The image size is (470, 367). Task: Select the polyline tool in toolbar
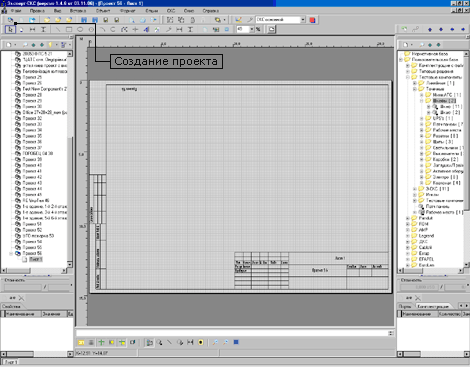pyautogui.click(x=124, y=29)
